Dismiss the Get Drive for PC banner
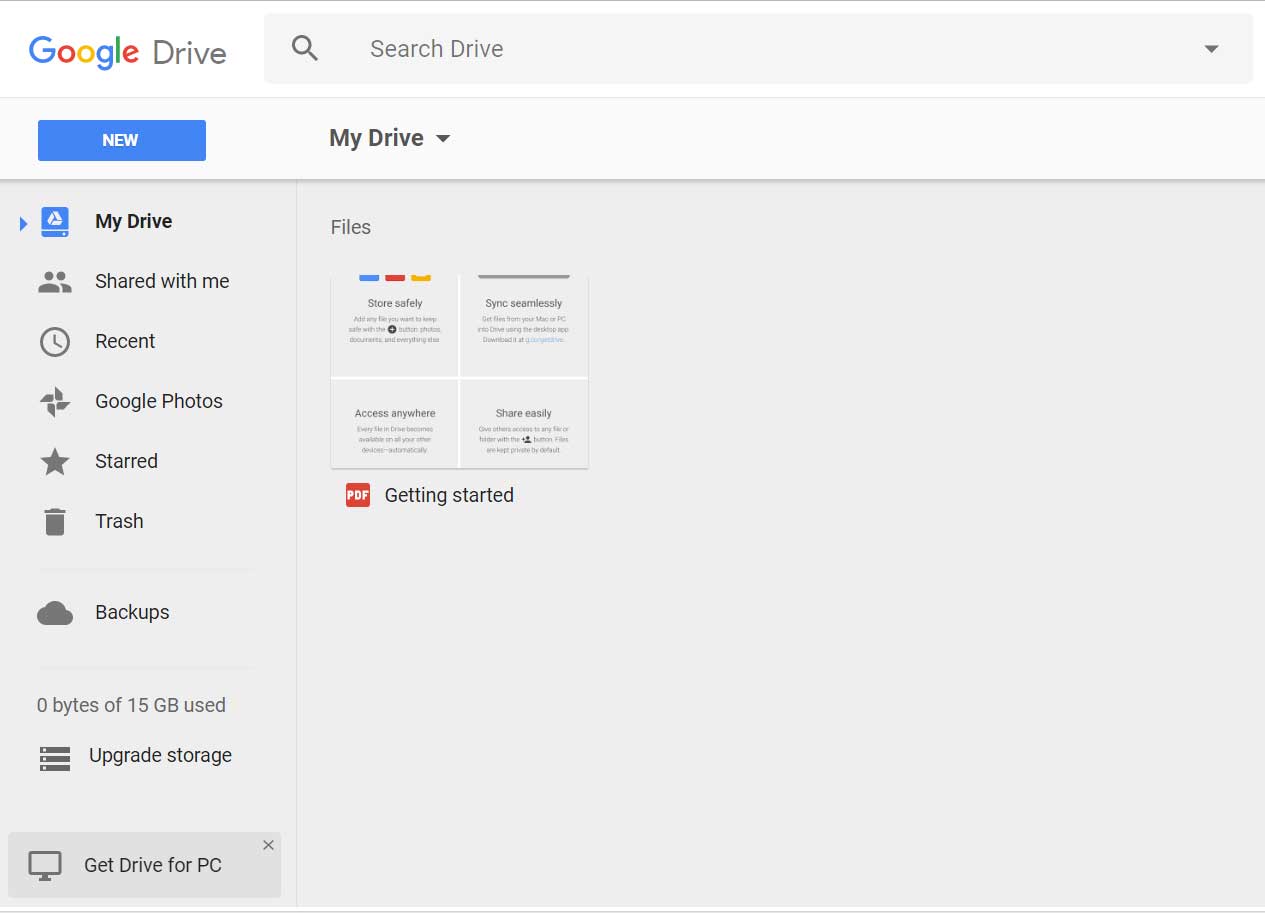Image resolution: width=1265 pixels, height=913 pixels. pyautogui.click(x=268, y=845)
